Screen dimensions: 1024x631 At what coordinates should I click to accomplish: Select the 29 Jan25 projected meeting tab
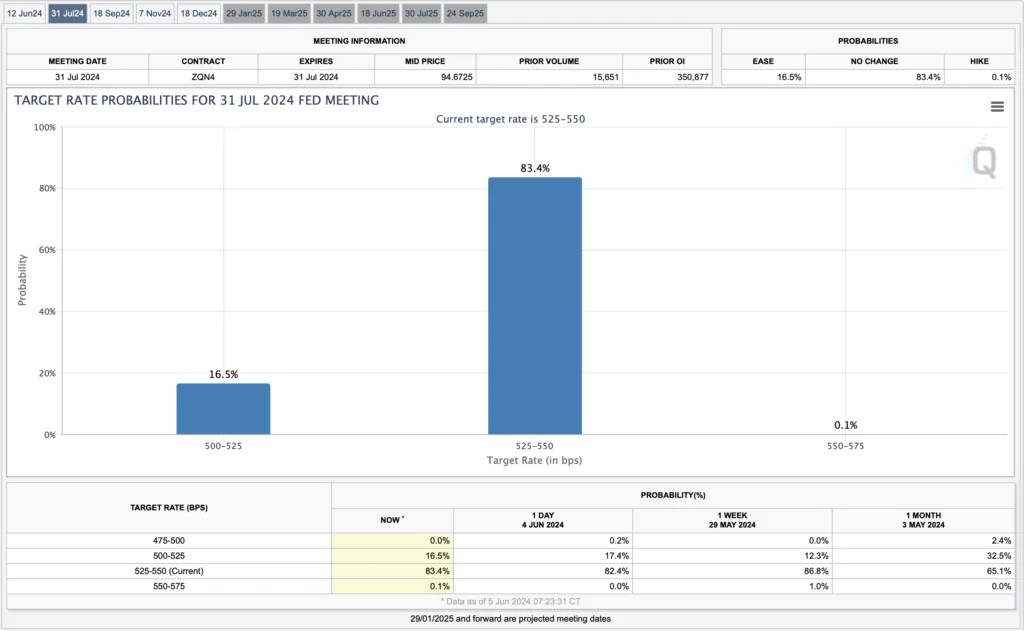pyautogui.click(x=244, y=13)
